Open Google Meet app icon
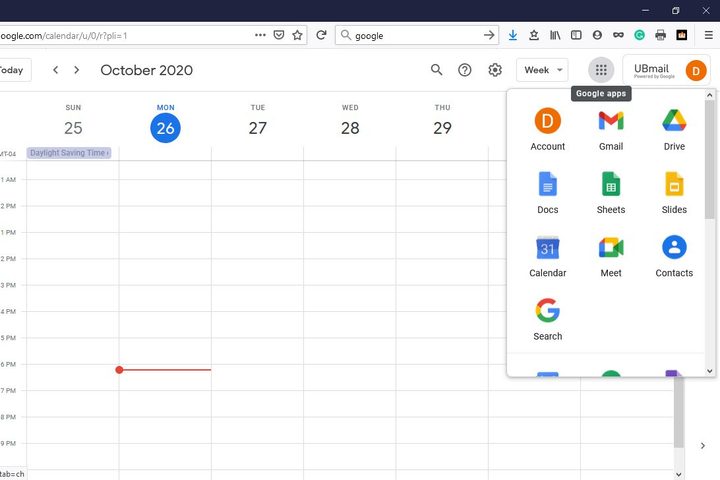Image resolution: width=720 pixels, height=480 pixels. (x=611, y=256)
